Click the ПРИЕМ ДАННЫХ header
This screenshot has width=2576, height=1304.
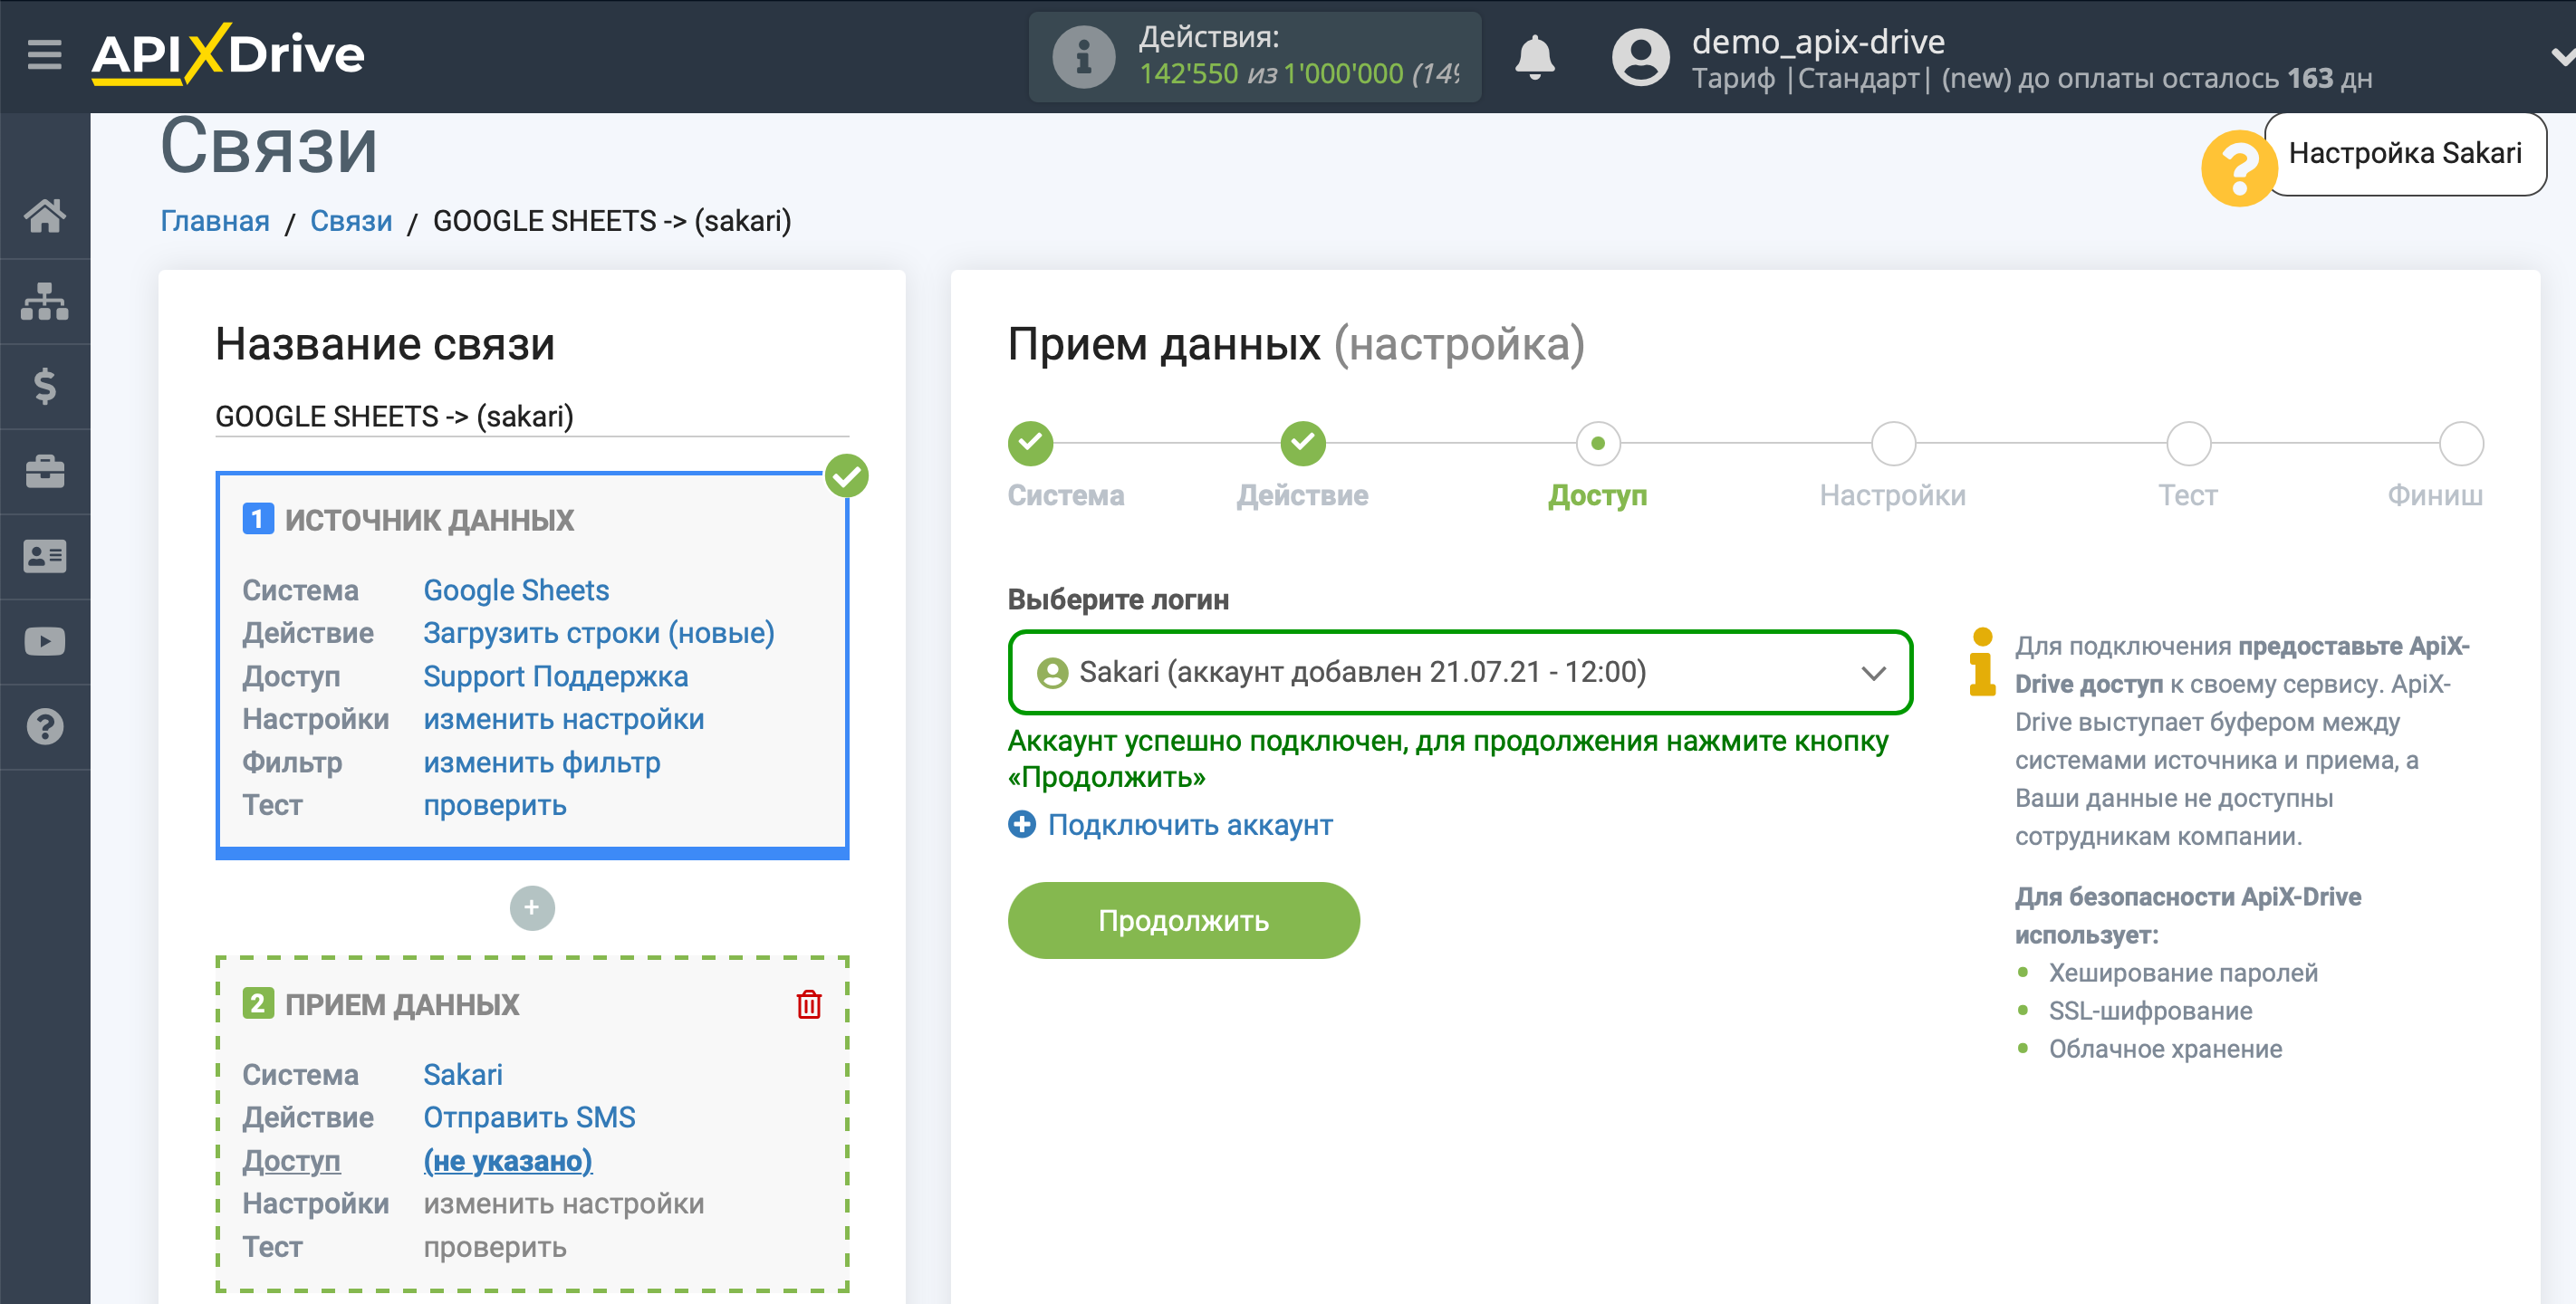(x=401, y=1004)
